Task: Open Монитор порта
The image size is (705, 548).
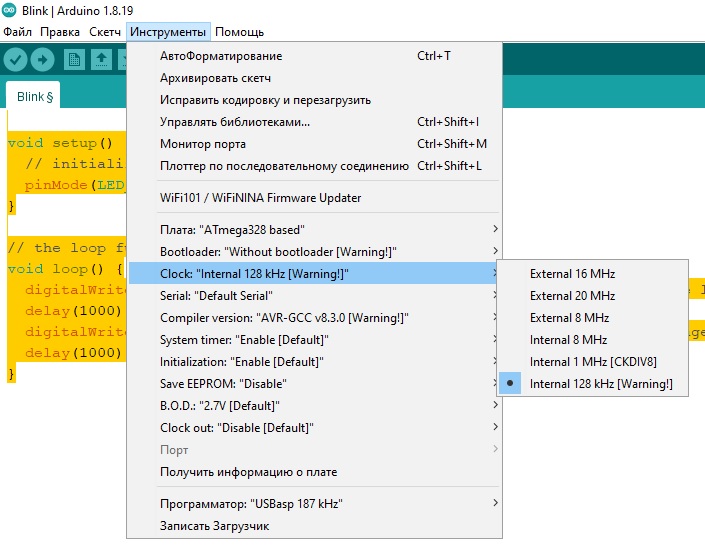Action: (314, 144)
